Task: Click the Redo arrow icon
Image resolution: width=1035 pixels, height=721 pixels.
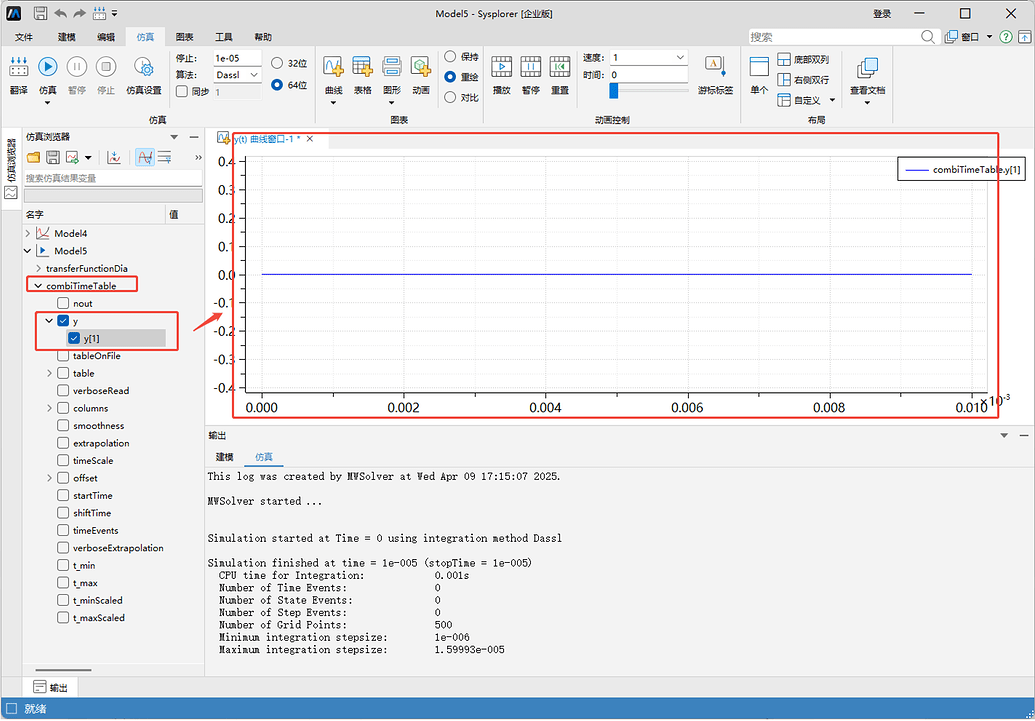Action: [80, 13]
